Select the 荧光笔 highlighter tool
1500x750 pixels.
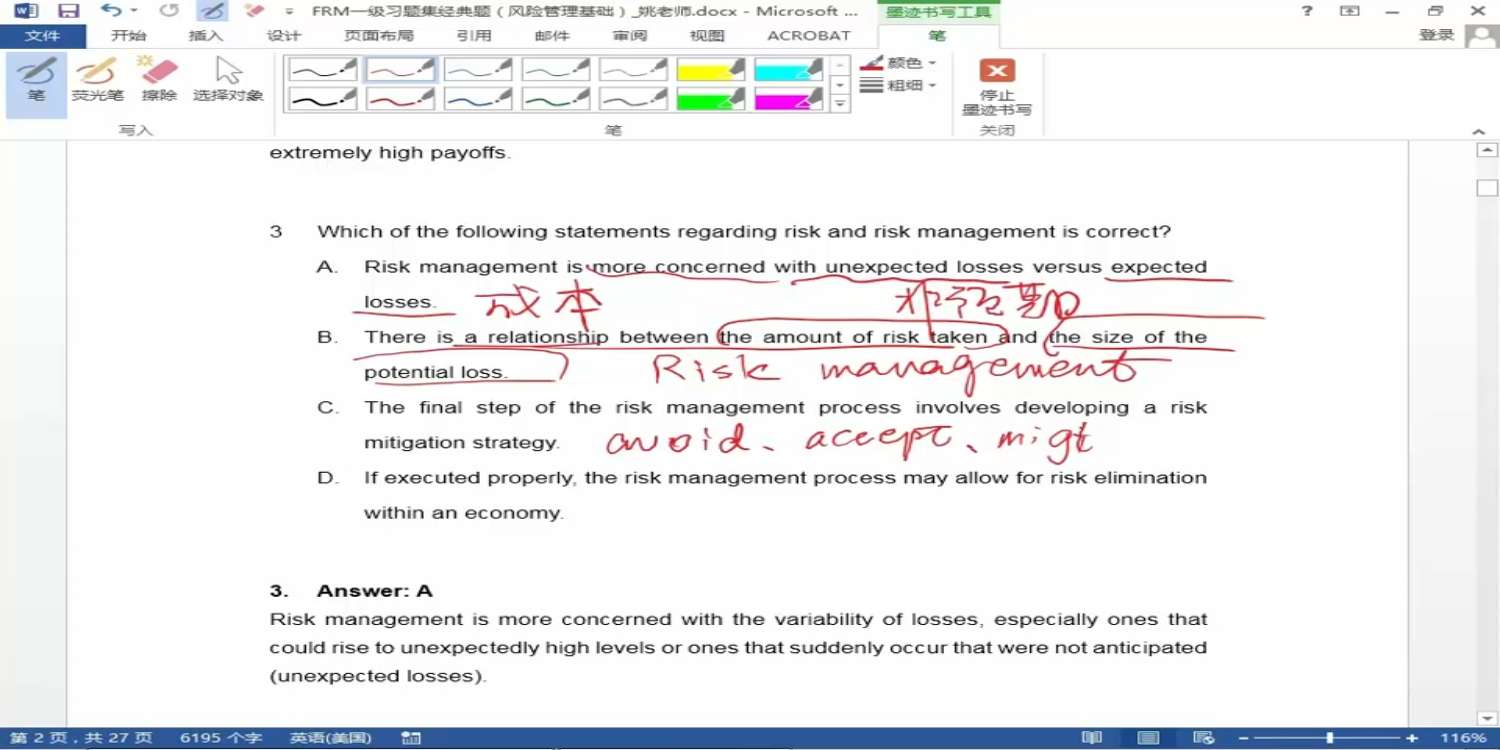(97, 80)
